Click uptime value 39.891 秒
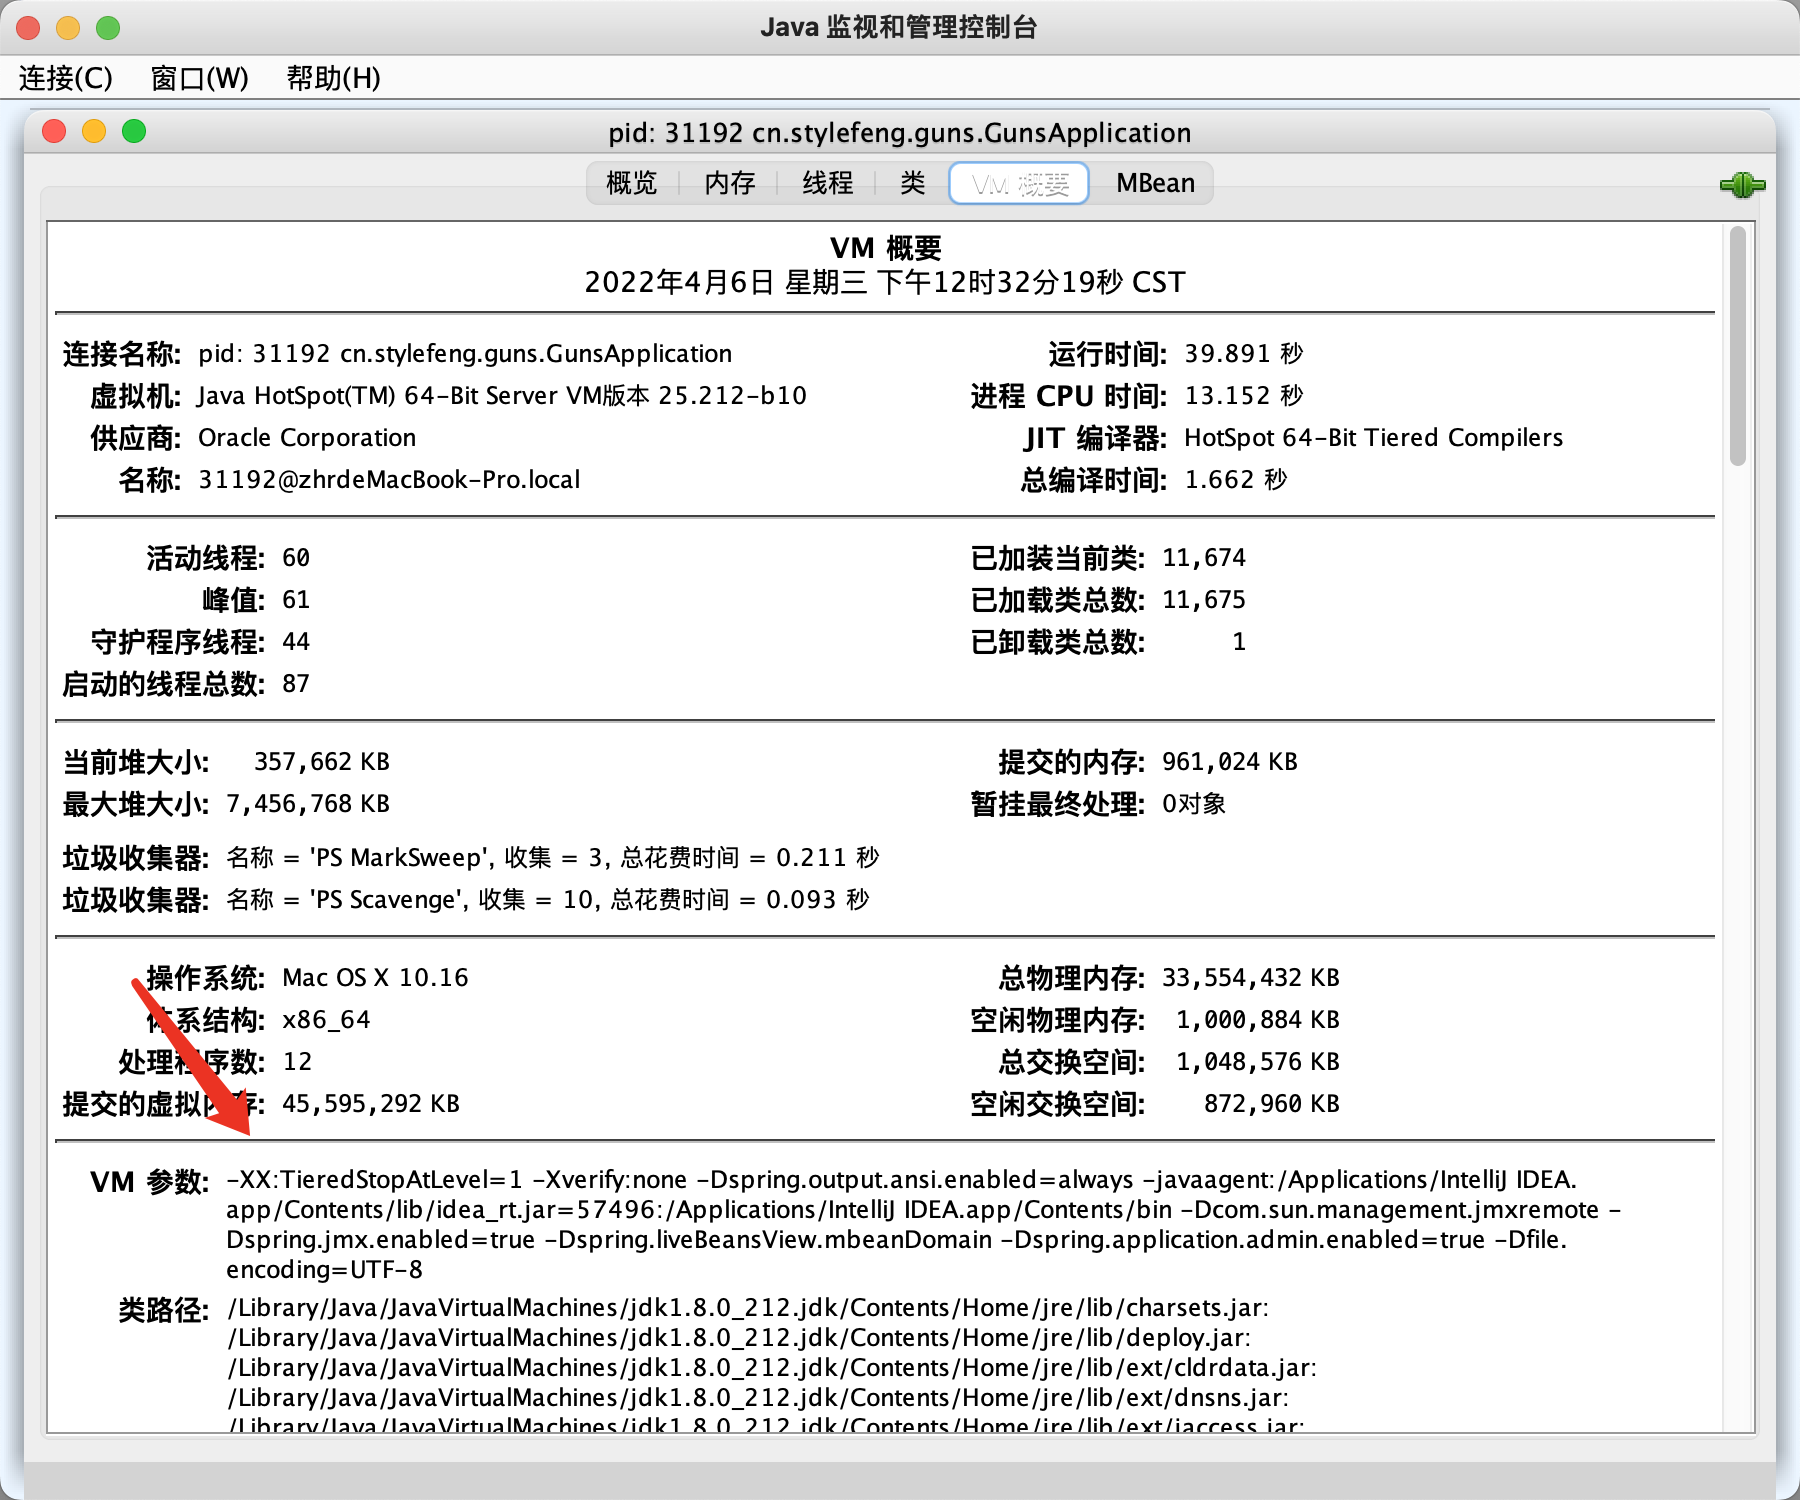The width and height of the screenshot is (1800, 1500). click(x=1244, y=354)
